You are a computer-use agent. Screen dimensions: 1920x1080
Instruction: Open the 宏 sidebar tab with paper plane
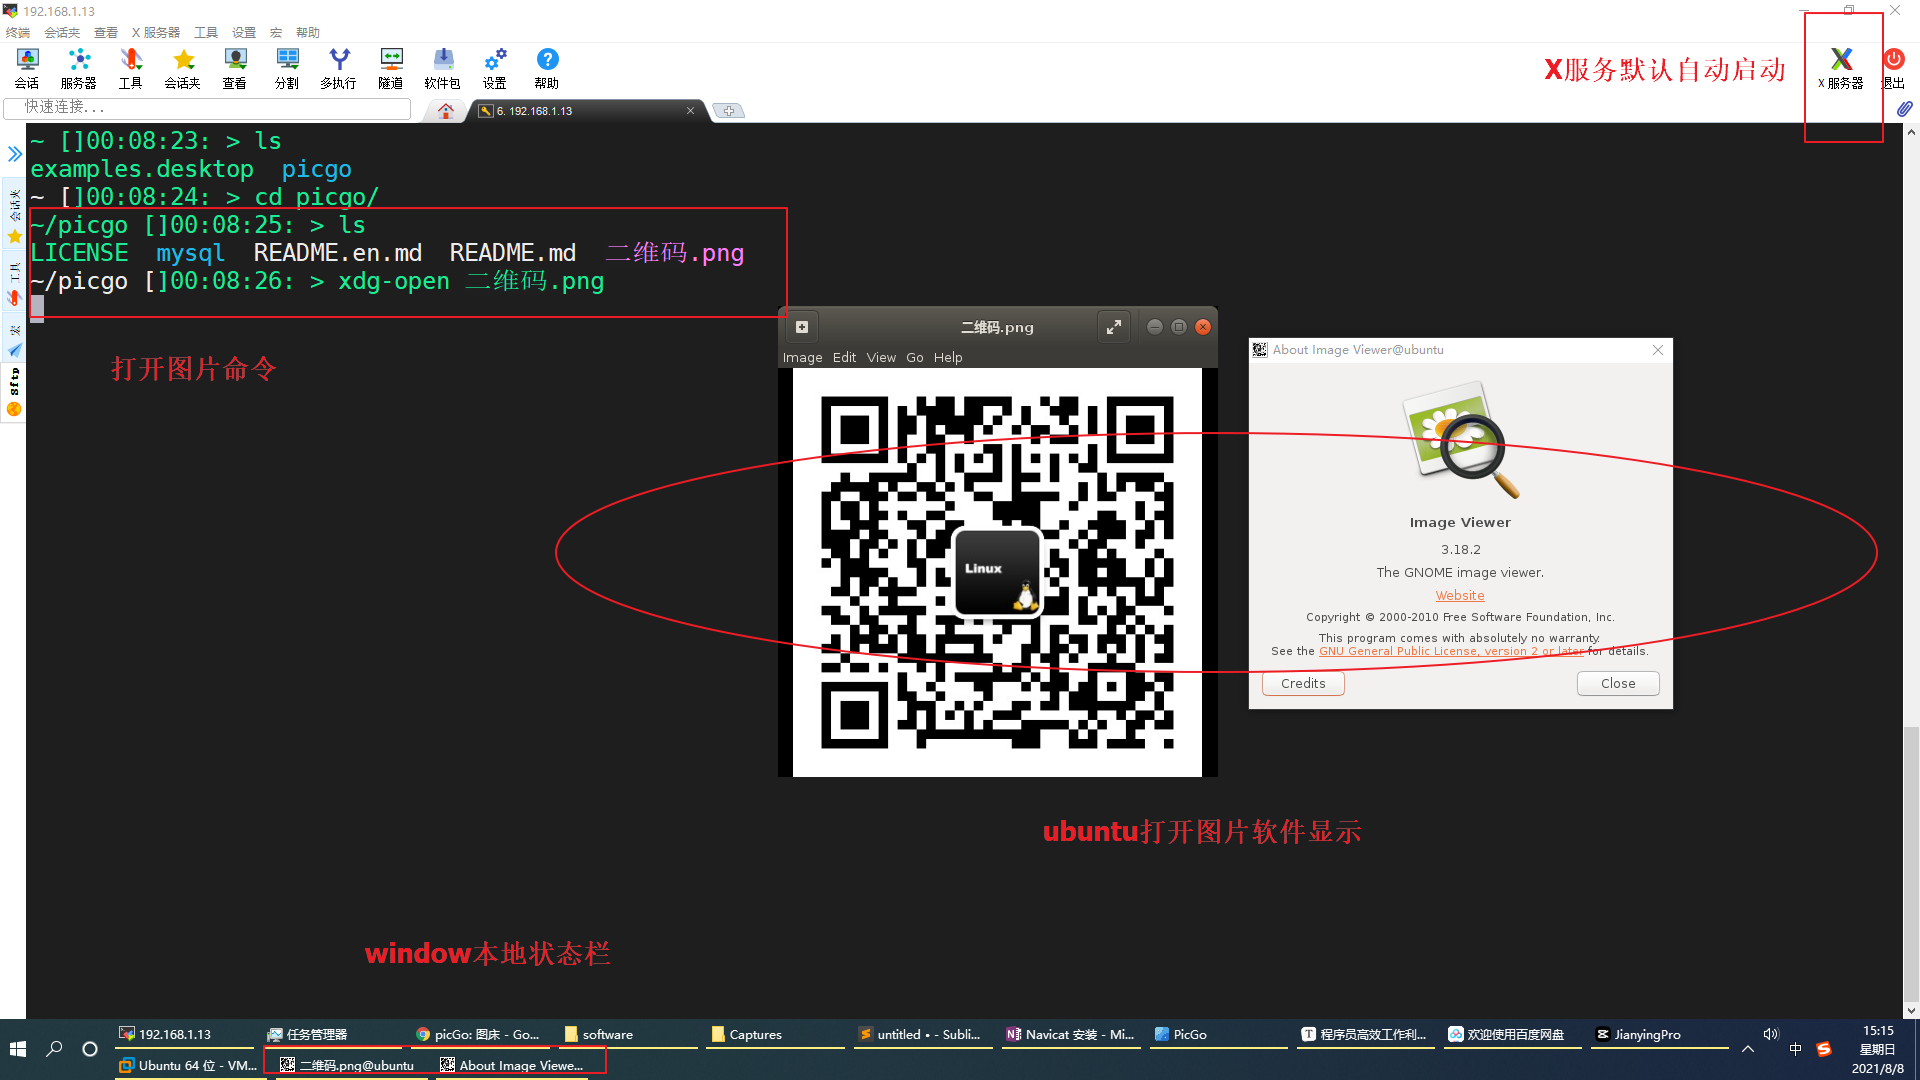14,340
